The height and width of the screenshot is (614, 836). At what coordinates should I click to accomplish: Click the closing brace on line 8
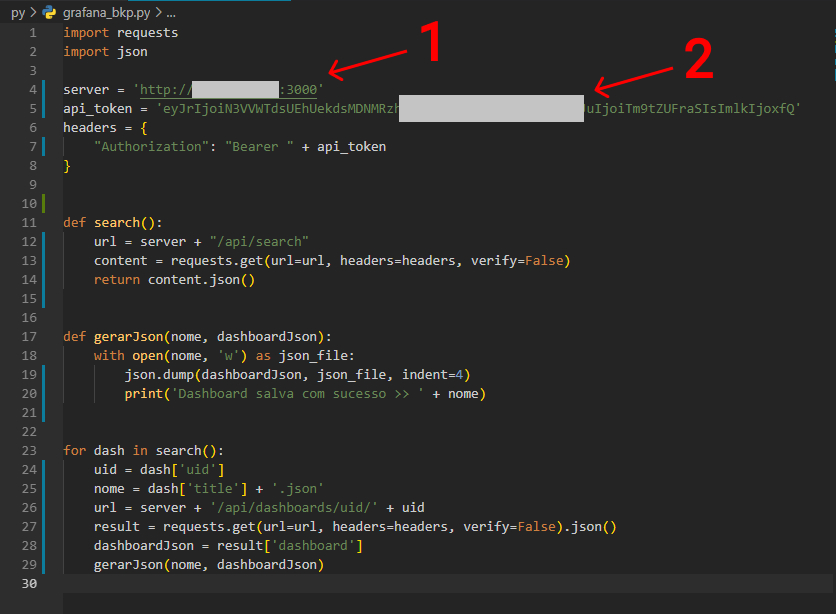67,166
